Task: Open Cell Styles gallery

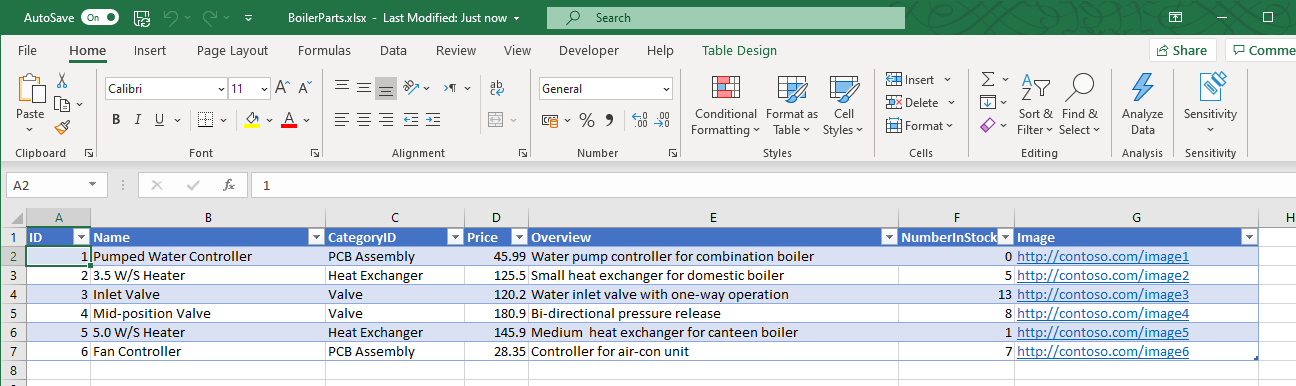Action: 844,105
